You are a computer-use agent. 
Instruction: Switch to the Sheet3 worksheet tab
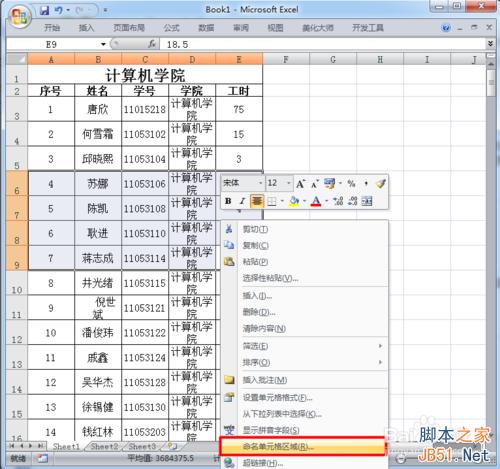[x=142, y=446]
